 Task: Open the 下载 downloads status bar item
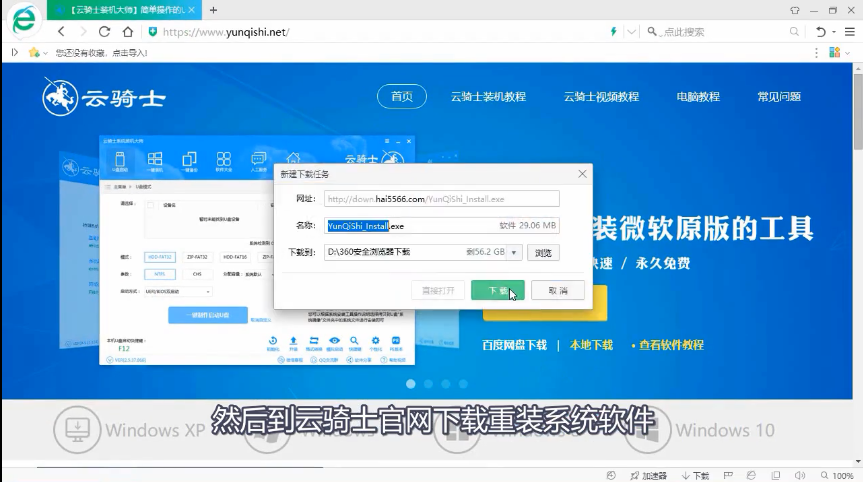pos(695,475)
